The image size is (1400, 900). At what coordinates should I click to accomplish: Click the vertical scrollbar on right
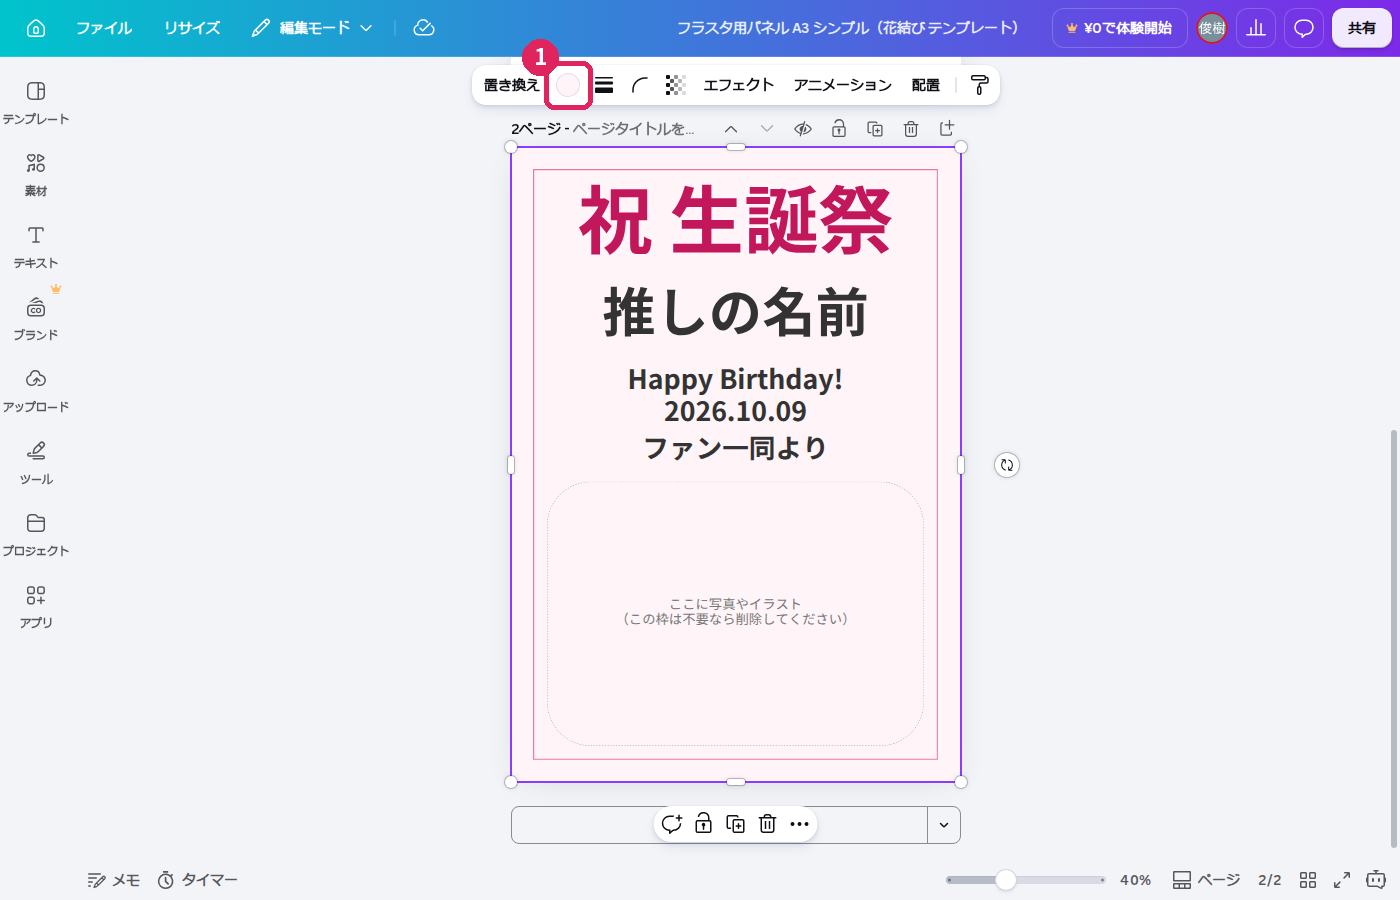[1394, 640]
